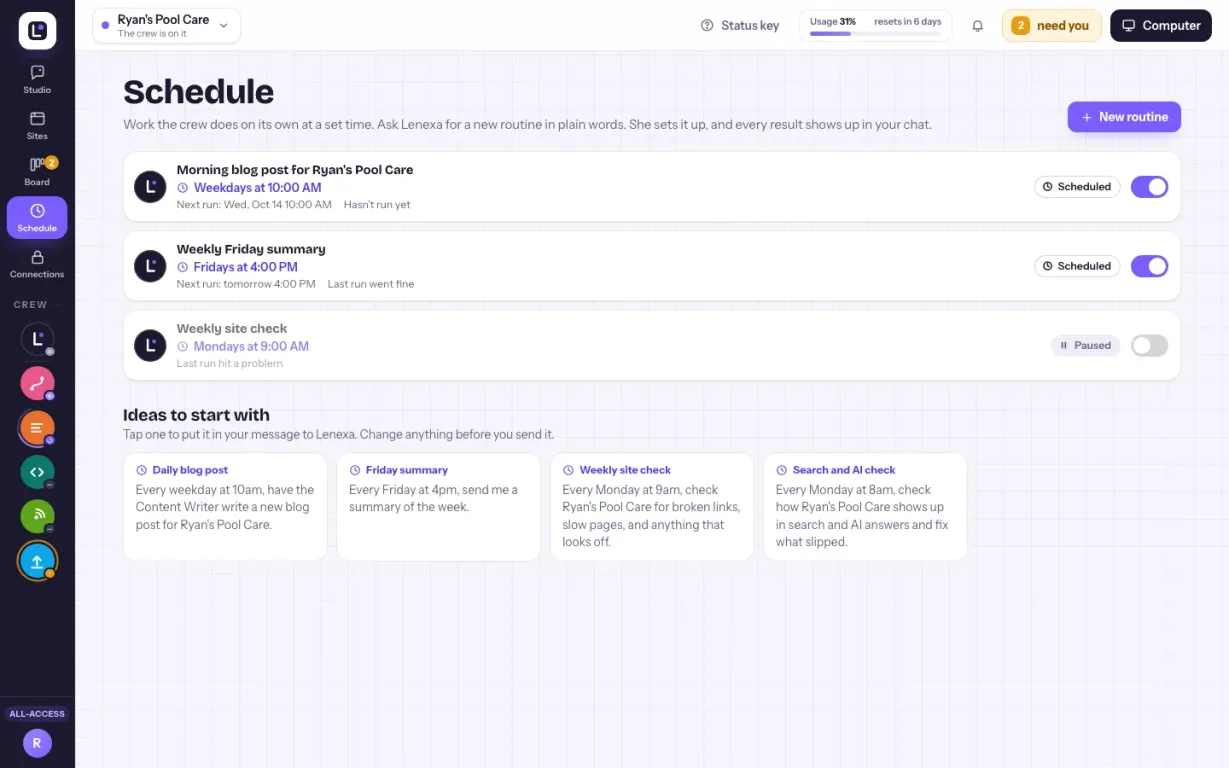Click the clock icon on Weekly site check idea
Viewport: 1229px width, 768px height.
click(x=569, y=470)
